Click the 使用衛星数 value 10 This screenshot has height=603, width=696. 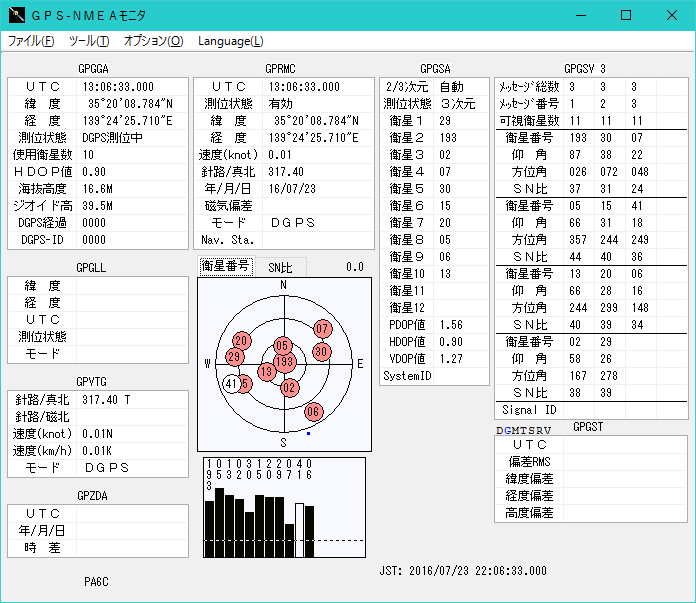(88, 155)
